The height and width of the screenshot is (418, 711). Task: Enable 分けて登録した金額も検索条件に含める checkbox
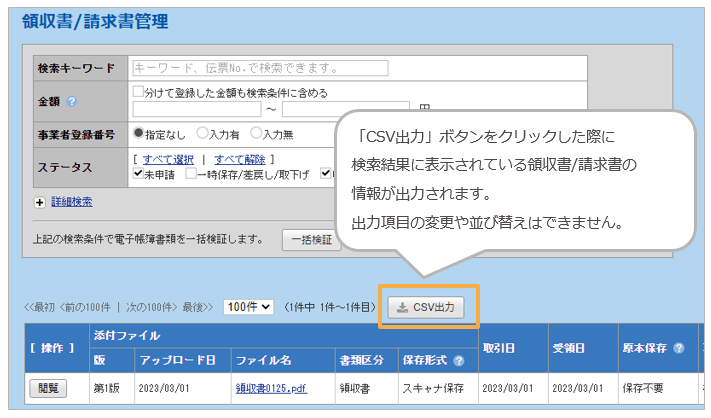(x=139, y=92)
